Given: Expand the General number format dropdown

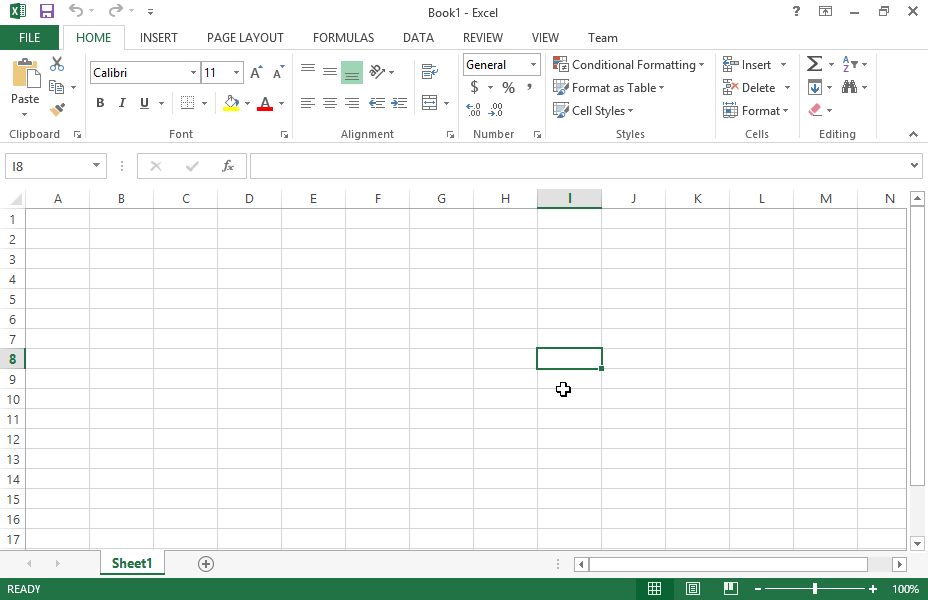Looking at the screenshot, I should pos(533,65).
